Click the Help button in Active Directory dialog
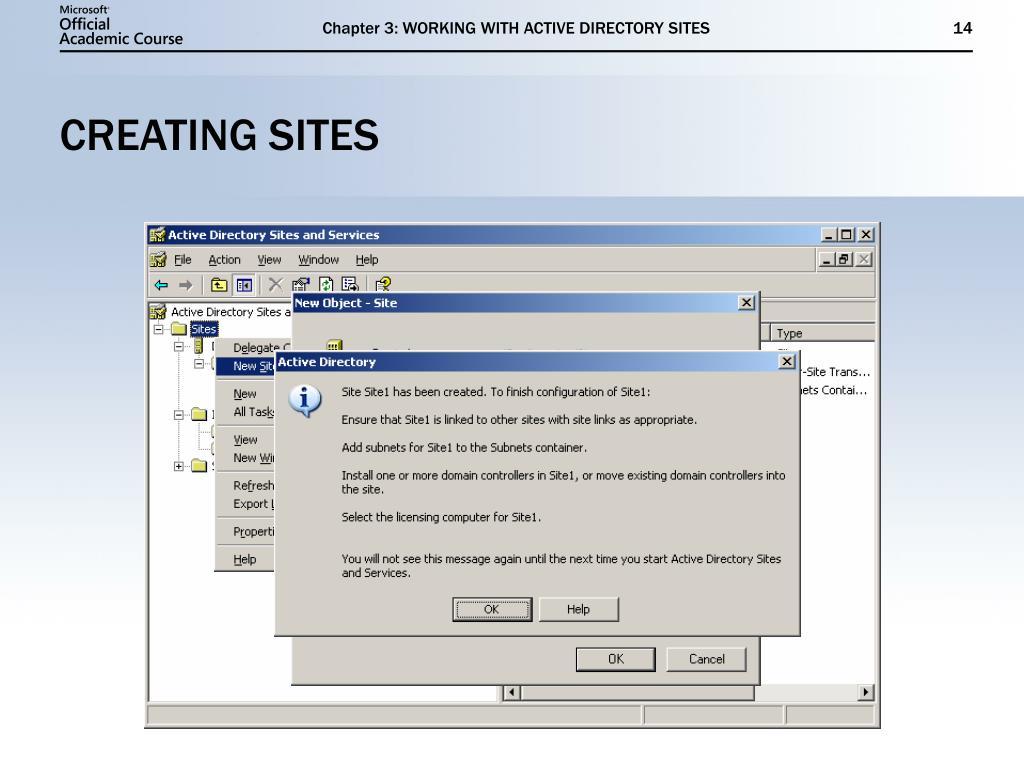 tap(579, 609)
